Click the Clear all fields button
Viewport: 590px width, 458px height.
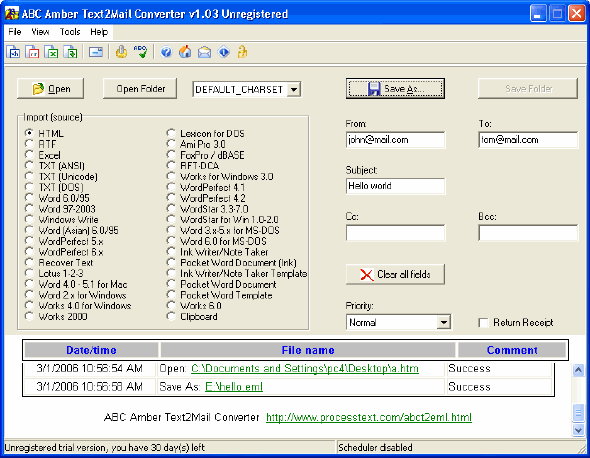[x=395, y=274]
